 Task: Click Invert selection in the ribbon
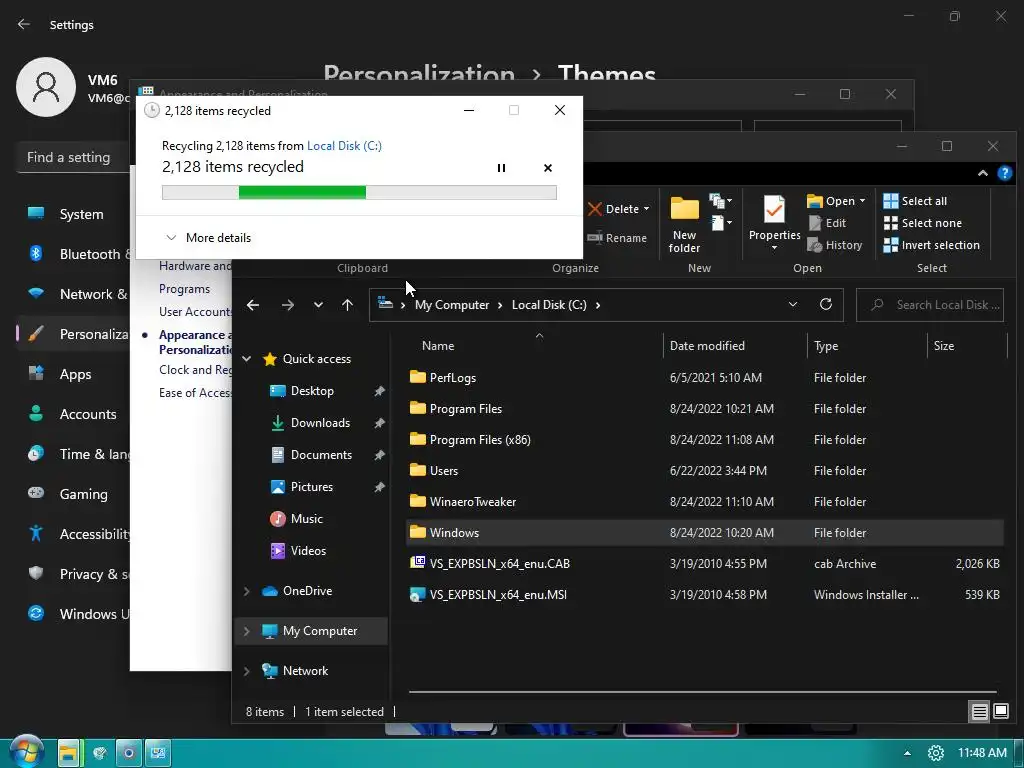tap(931, 246)
